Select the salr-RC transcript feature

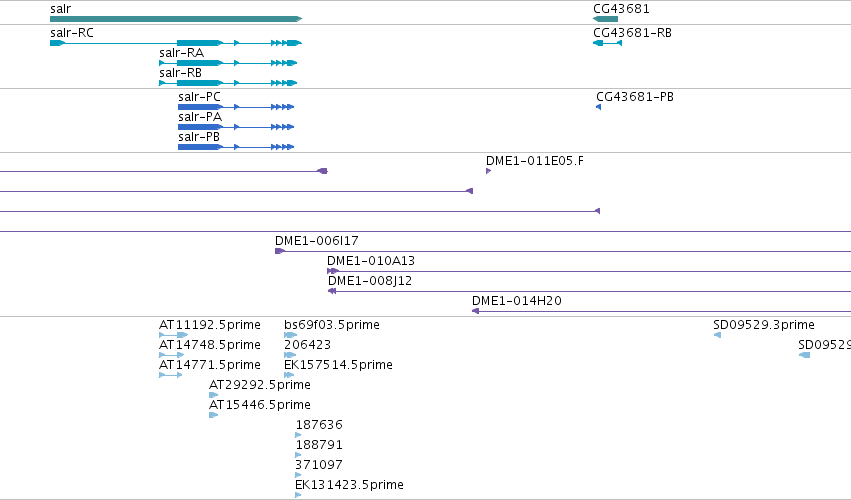[x=176, y=43]
